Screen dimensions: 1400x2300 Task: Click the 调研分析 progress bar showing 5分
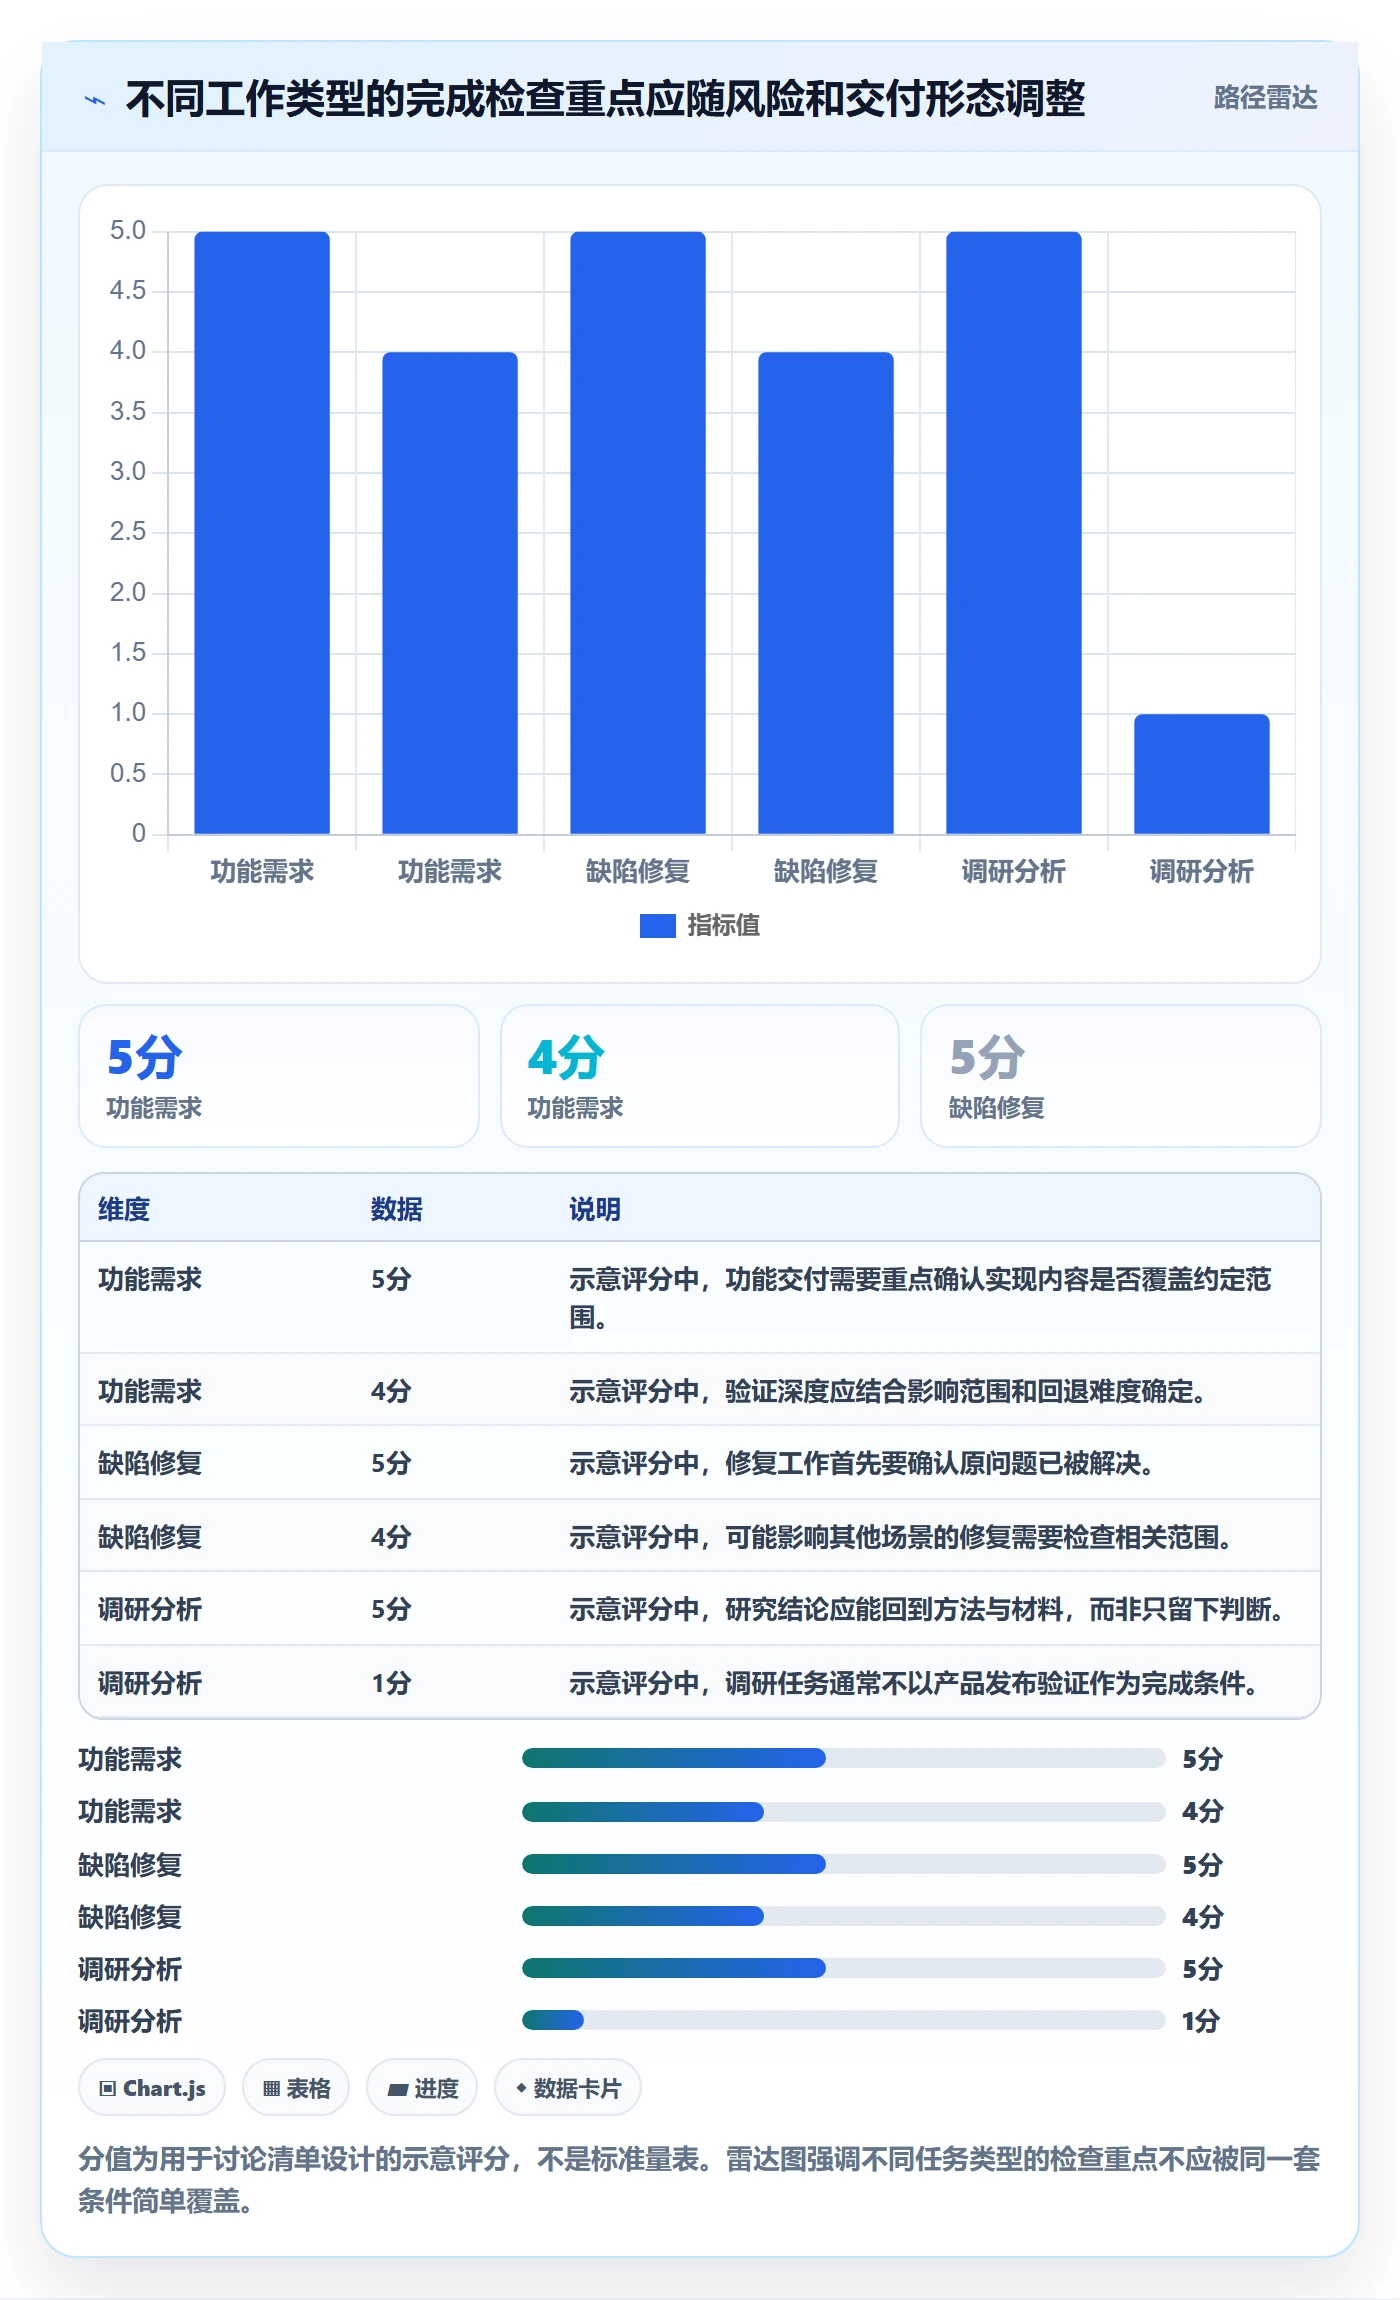[x=844, y=1968]
